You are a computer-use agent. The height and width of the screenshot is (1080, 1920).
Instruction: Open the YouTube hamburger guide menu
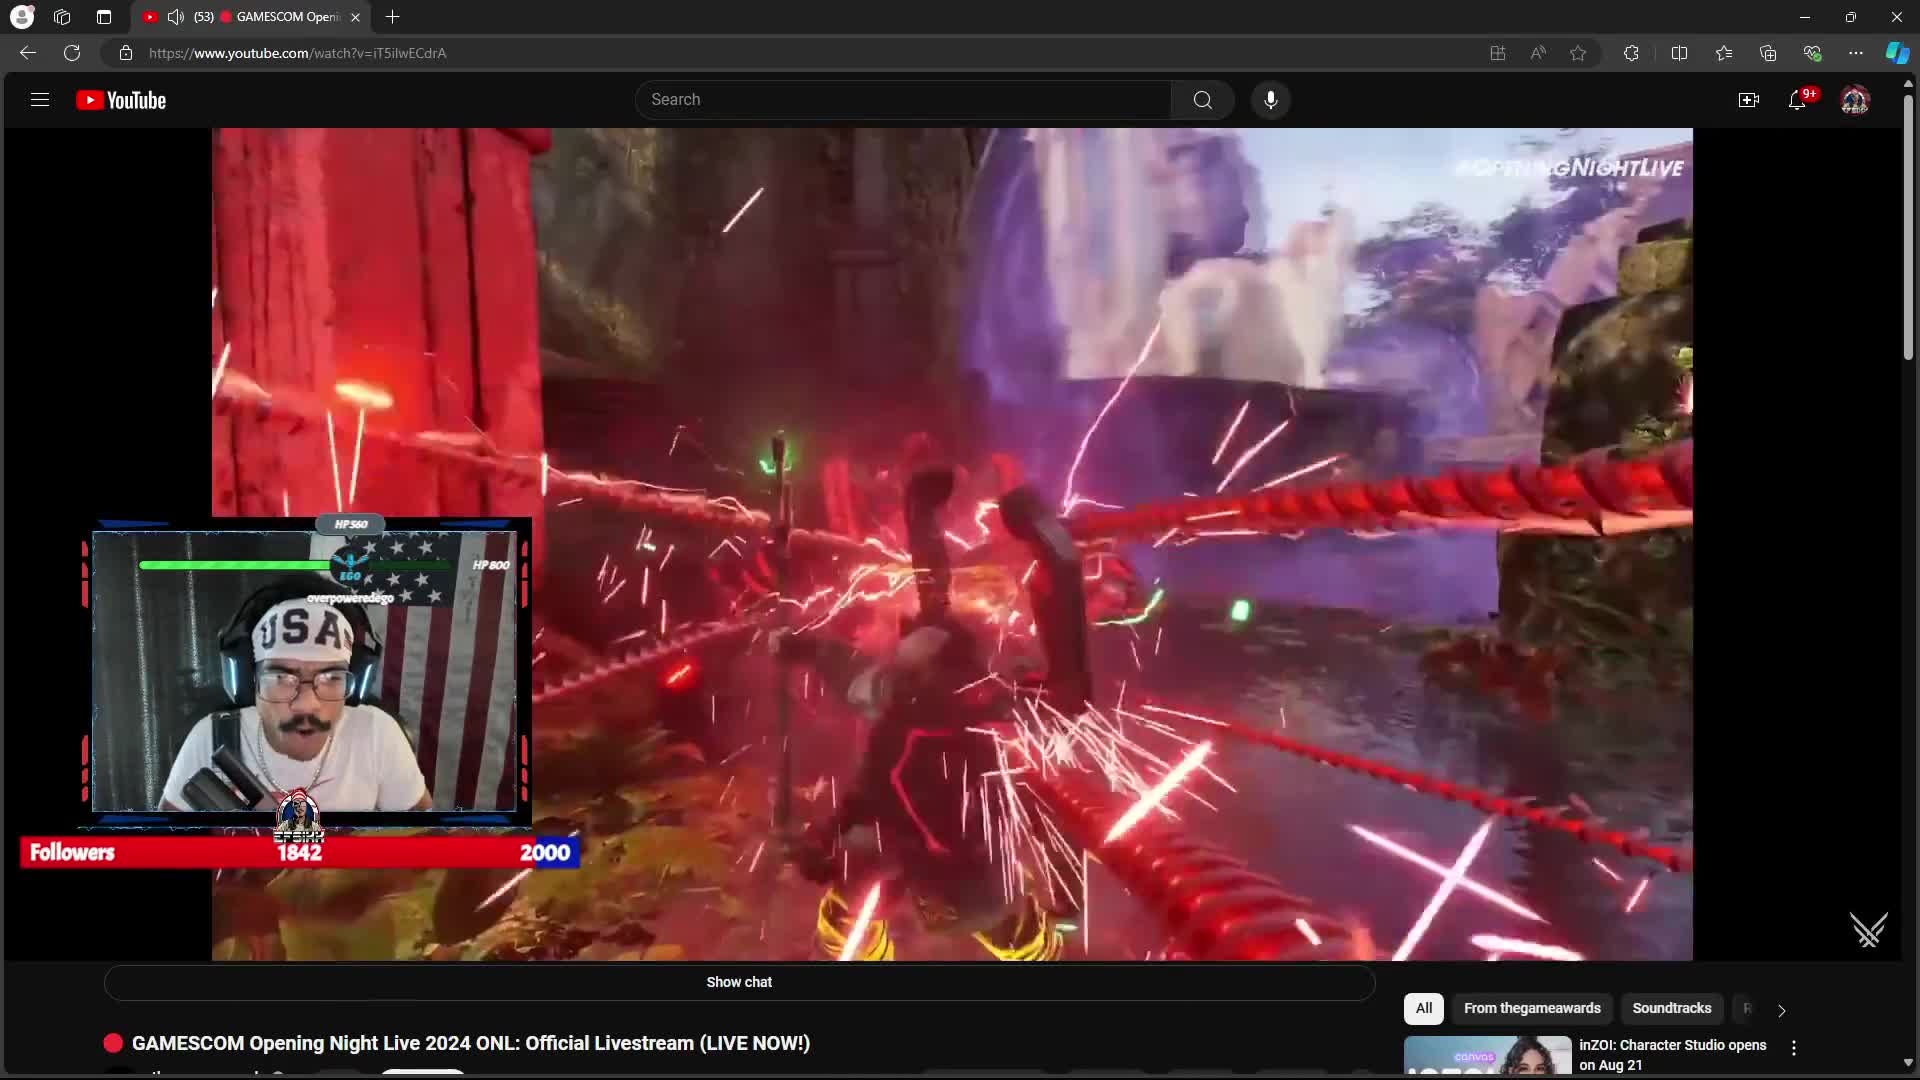(40, 100)
